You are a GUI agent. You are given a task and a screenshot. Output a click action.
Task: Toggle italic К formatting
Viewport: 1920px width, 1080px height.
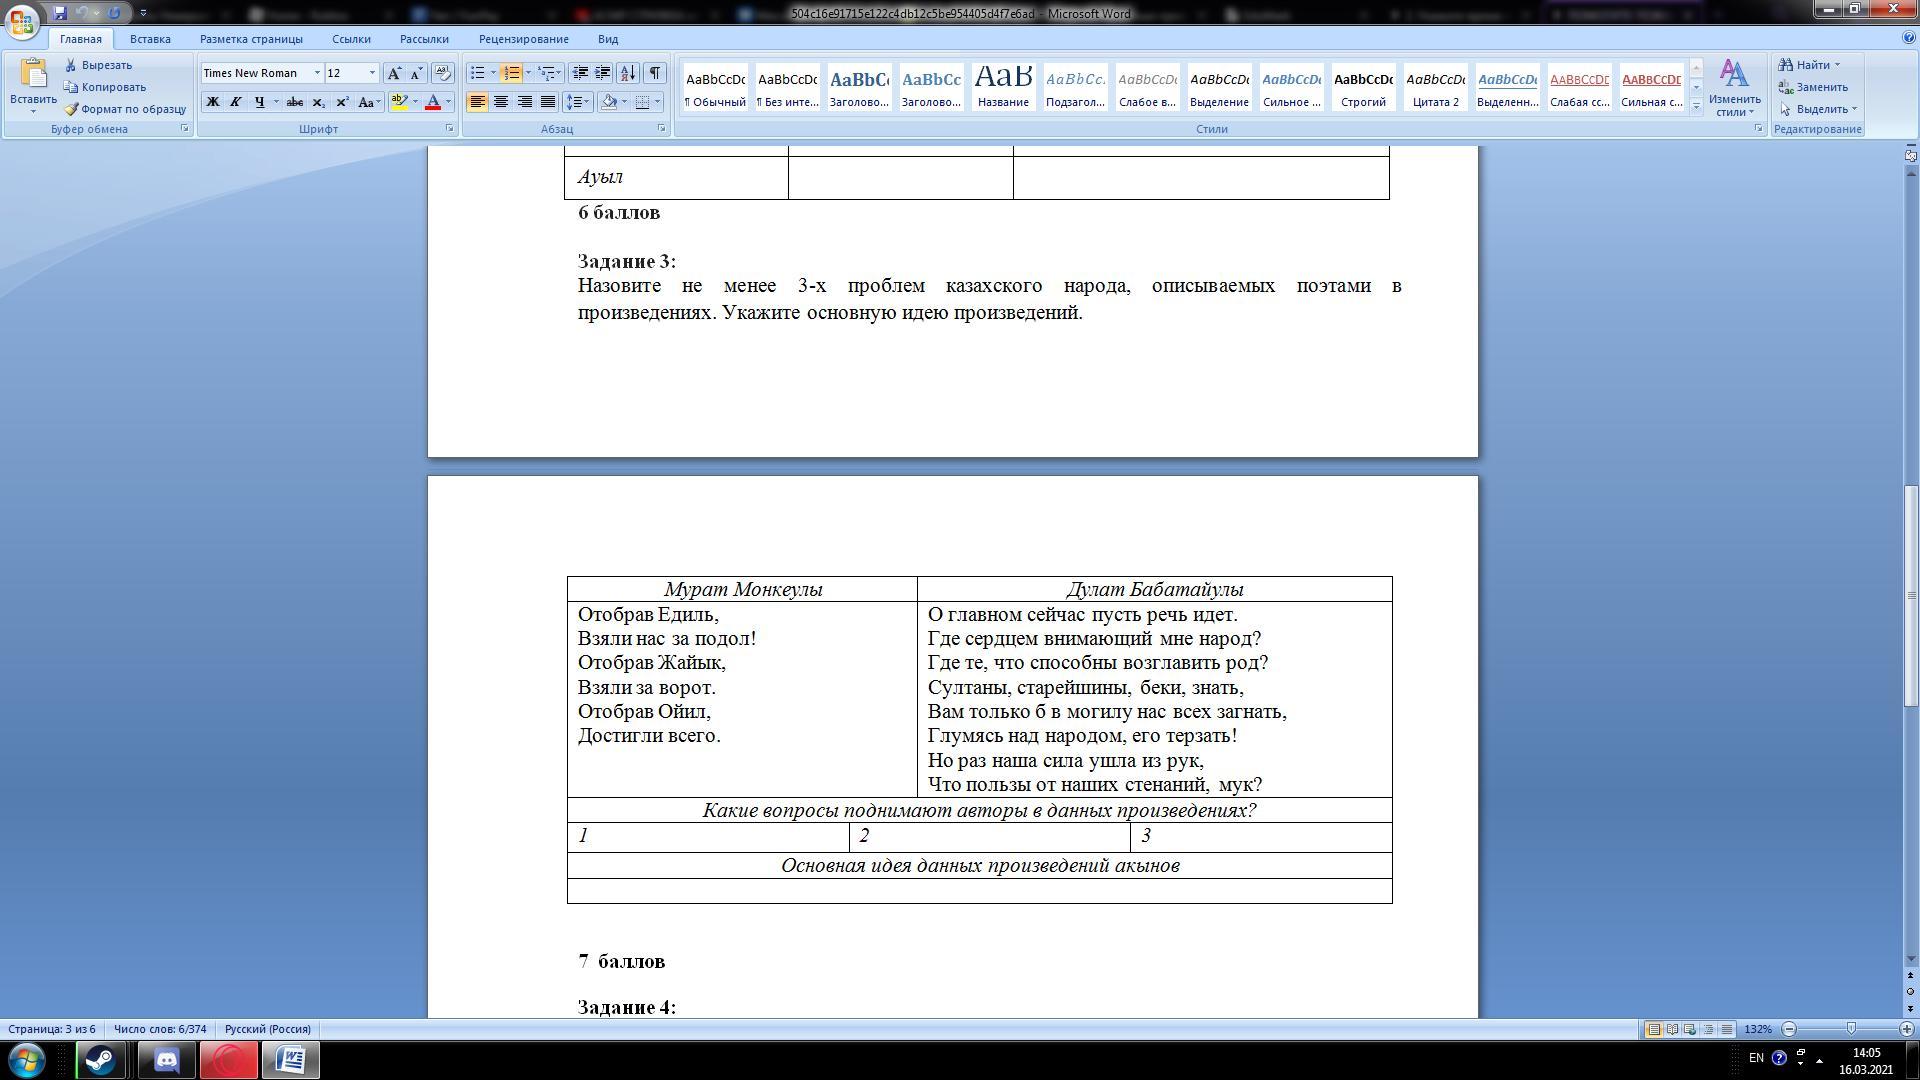pos(235,102)
